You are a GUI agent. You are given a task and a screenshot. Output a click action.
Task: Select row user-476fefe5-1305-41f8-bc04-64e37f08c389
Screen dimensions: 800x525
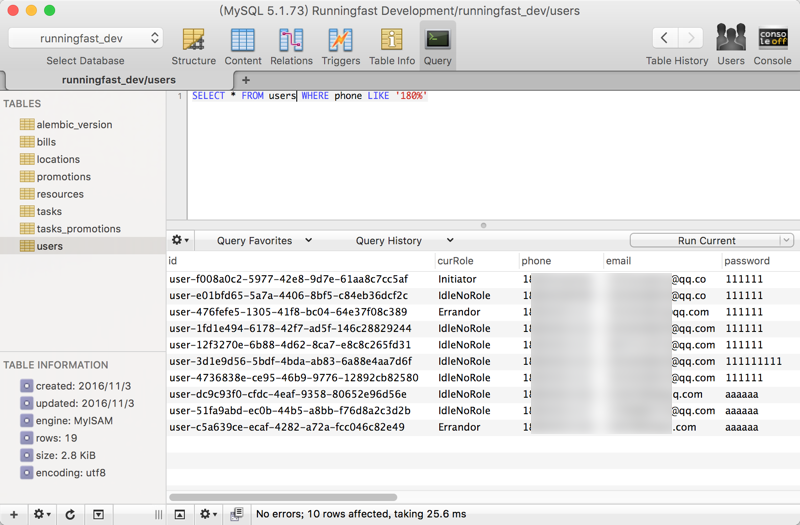click(x=483, y=312)
